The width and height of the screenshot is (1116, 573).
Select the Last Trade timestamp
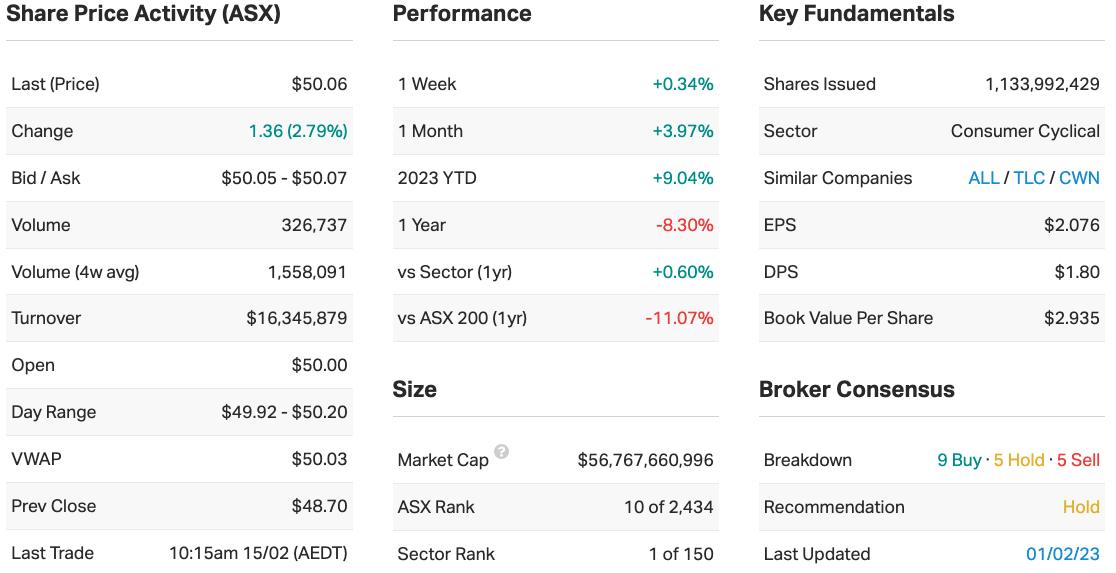click(258, 554)
